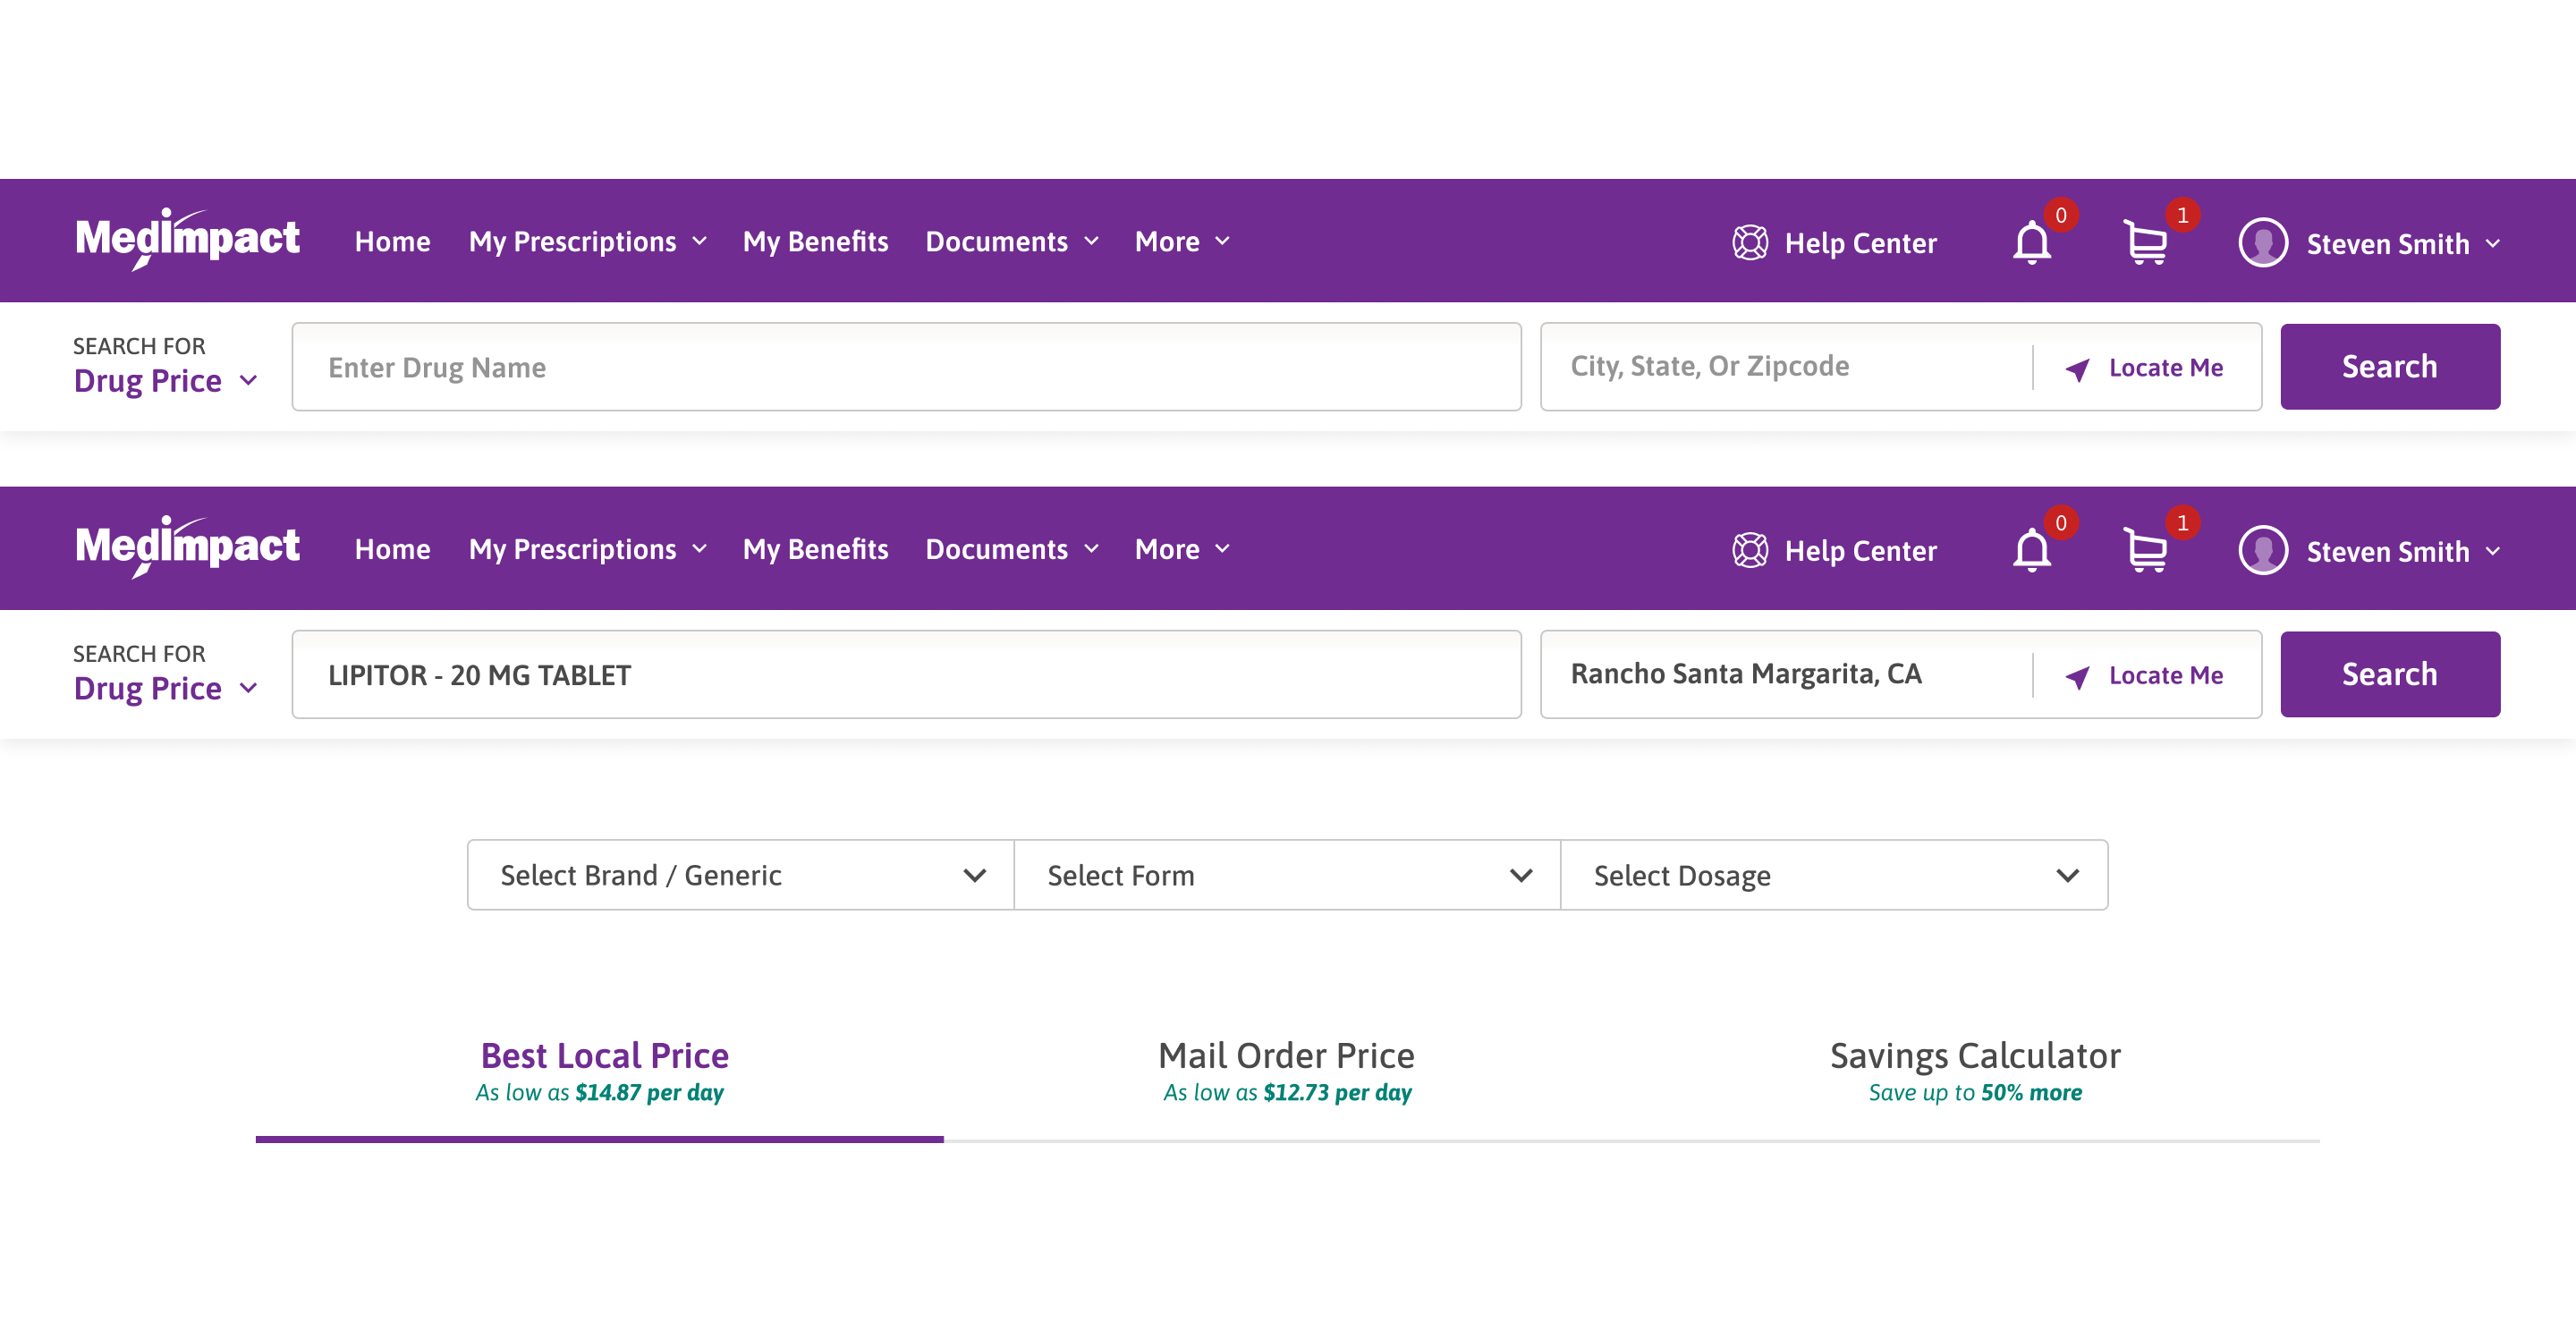The height and width of the screenshot is (1322, 2576).
Task: View notifications bell in the lower navigation bar
Action: pyautogui.click(x=2032, y=550)
